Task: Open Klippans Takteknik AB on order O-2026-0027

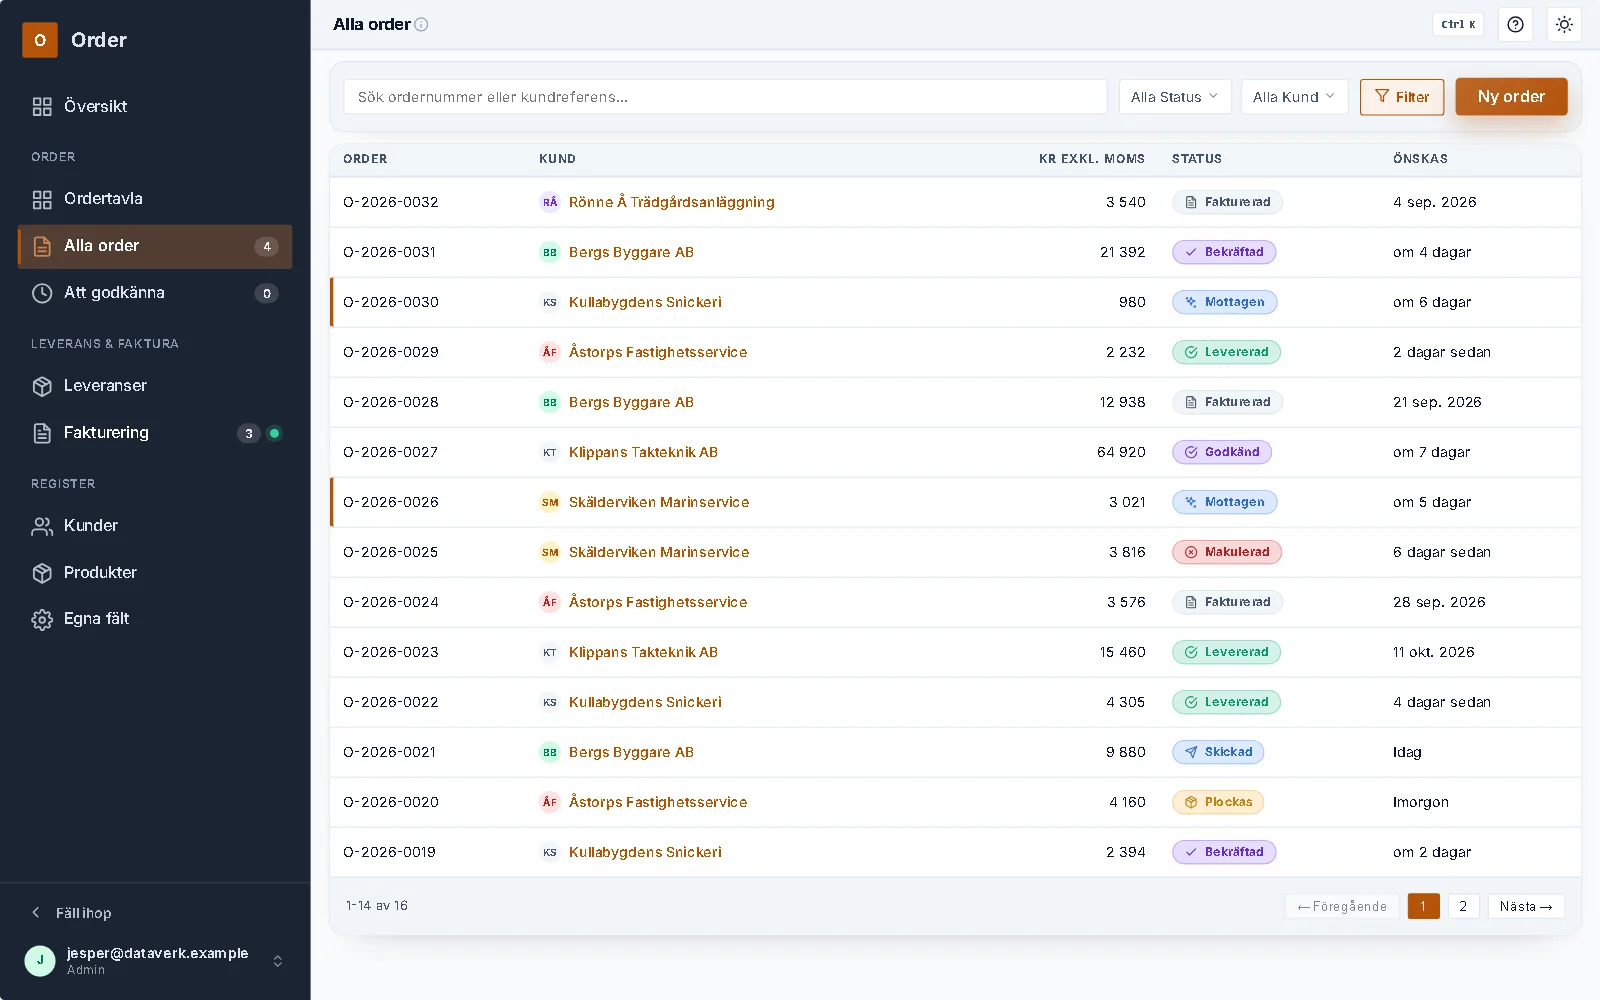Action: (x=643, y=452)
